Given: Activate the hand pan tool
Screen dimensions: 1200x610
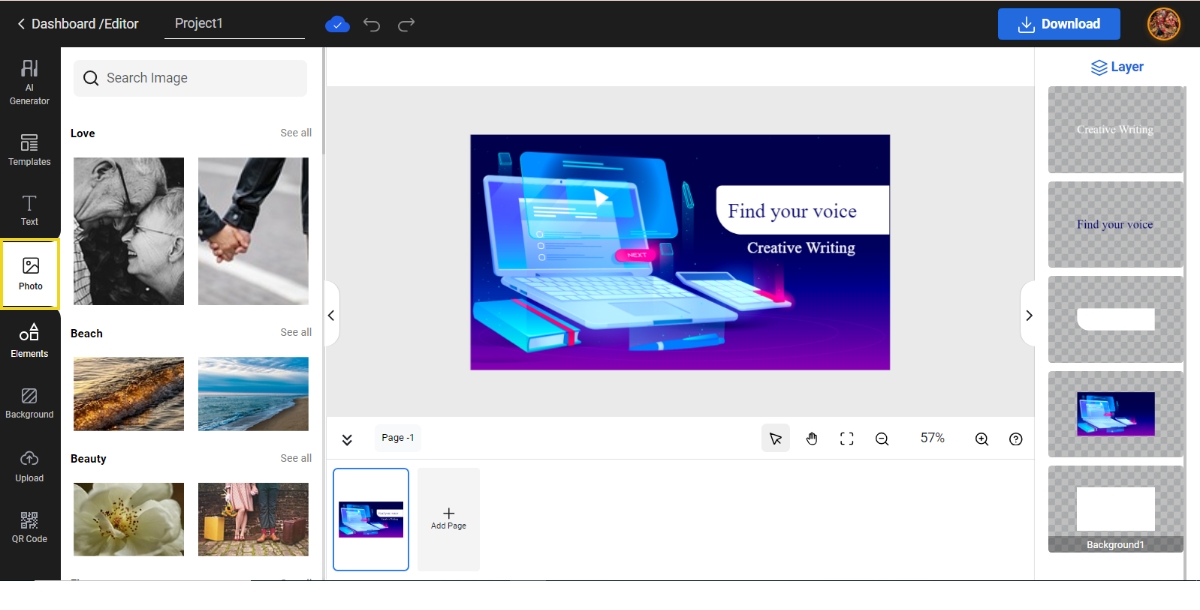Looking at the screenshot, I should (x=811, y=438).
